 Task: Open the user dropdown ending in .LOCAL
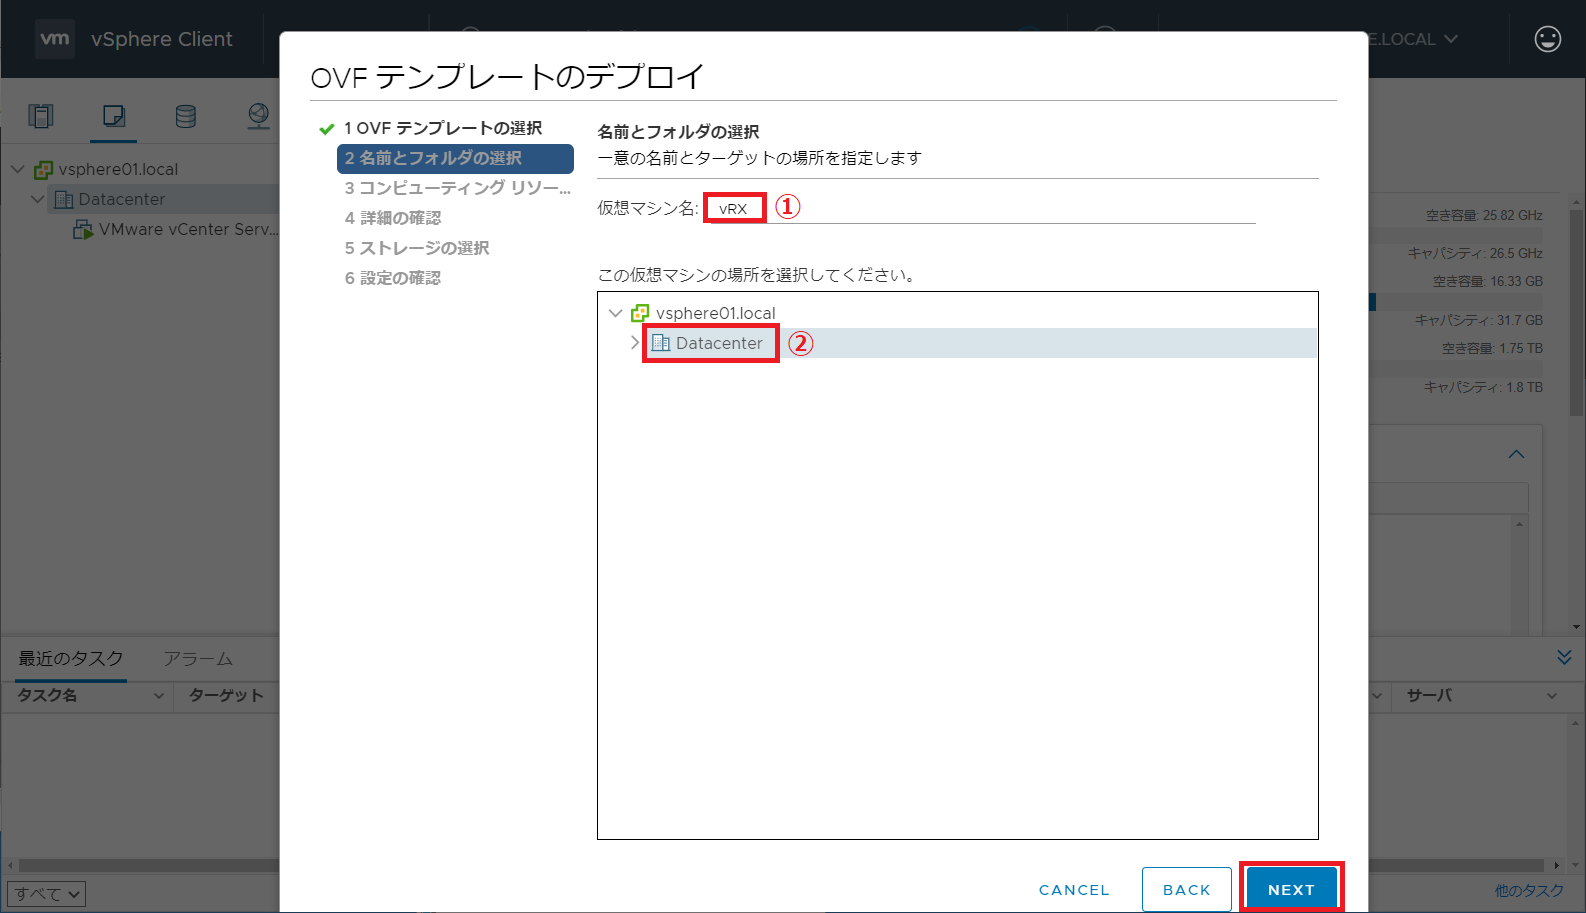1414,39
